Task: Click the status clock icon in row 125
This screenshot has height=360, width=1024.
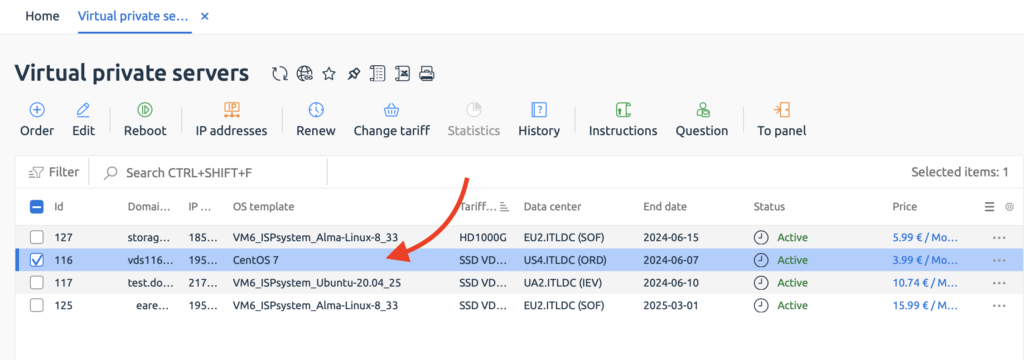Action: pyautogui.click(x=761, y=305)
